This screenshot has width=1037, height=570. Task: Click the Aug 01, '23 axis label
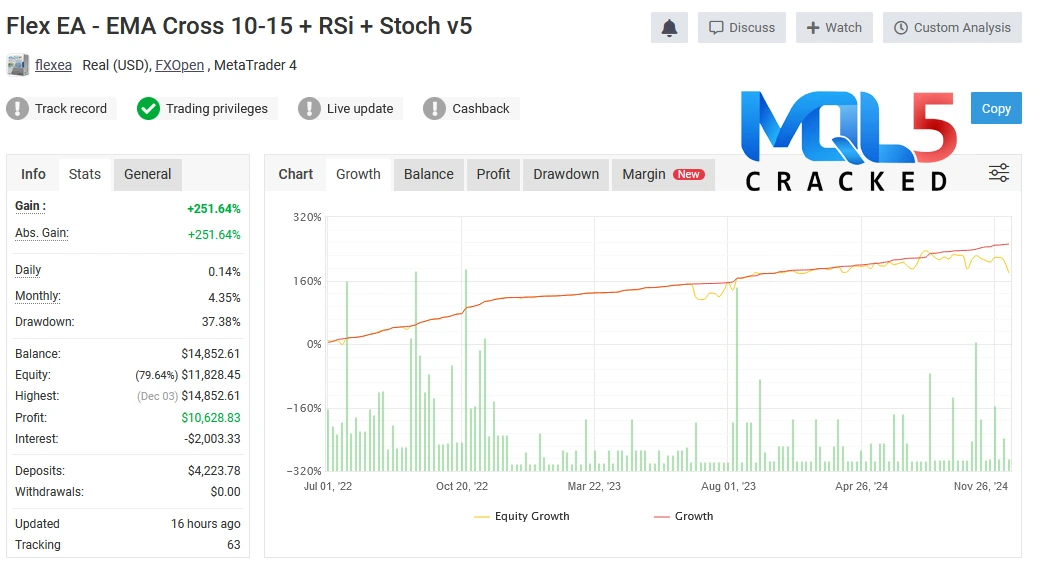728,486
